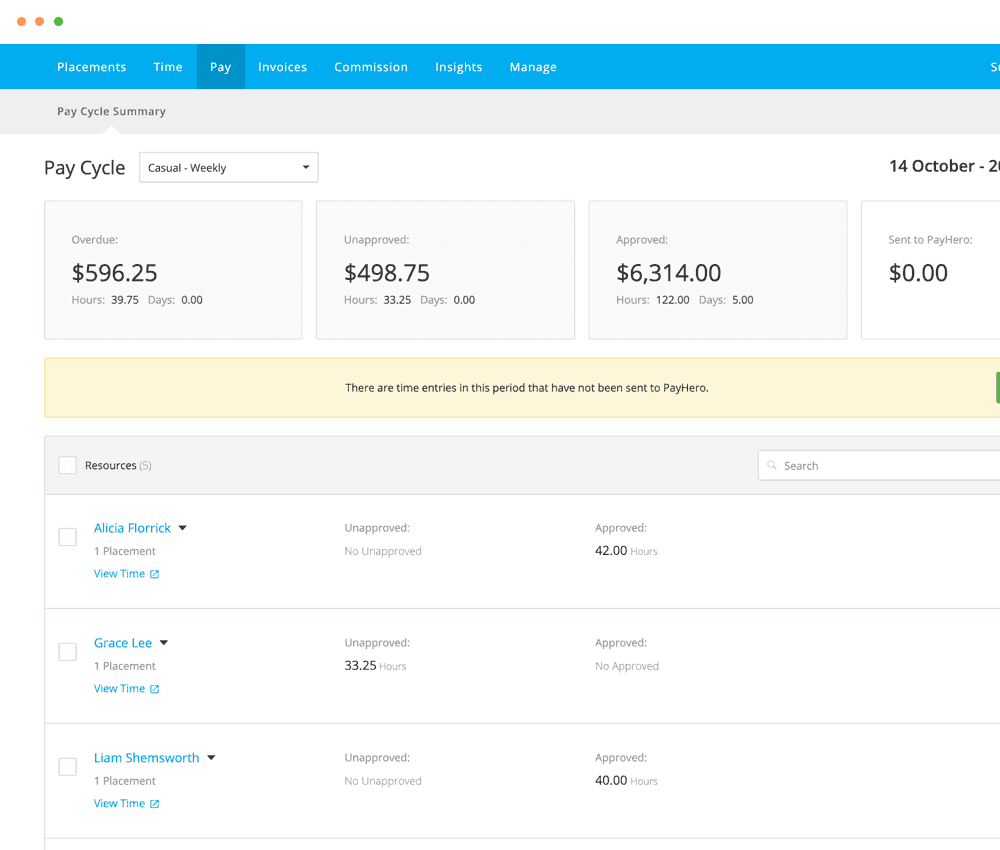This screenshot has width=1000, height=850.
Task: Go to the Manage section
Action: click(x=533, y=66)
